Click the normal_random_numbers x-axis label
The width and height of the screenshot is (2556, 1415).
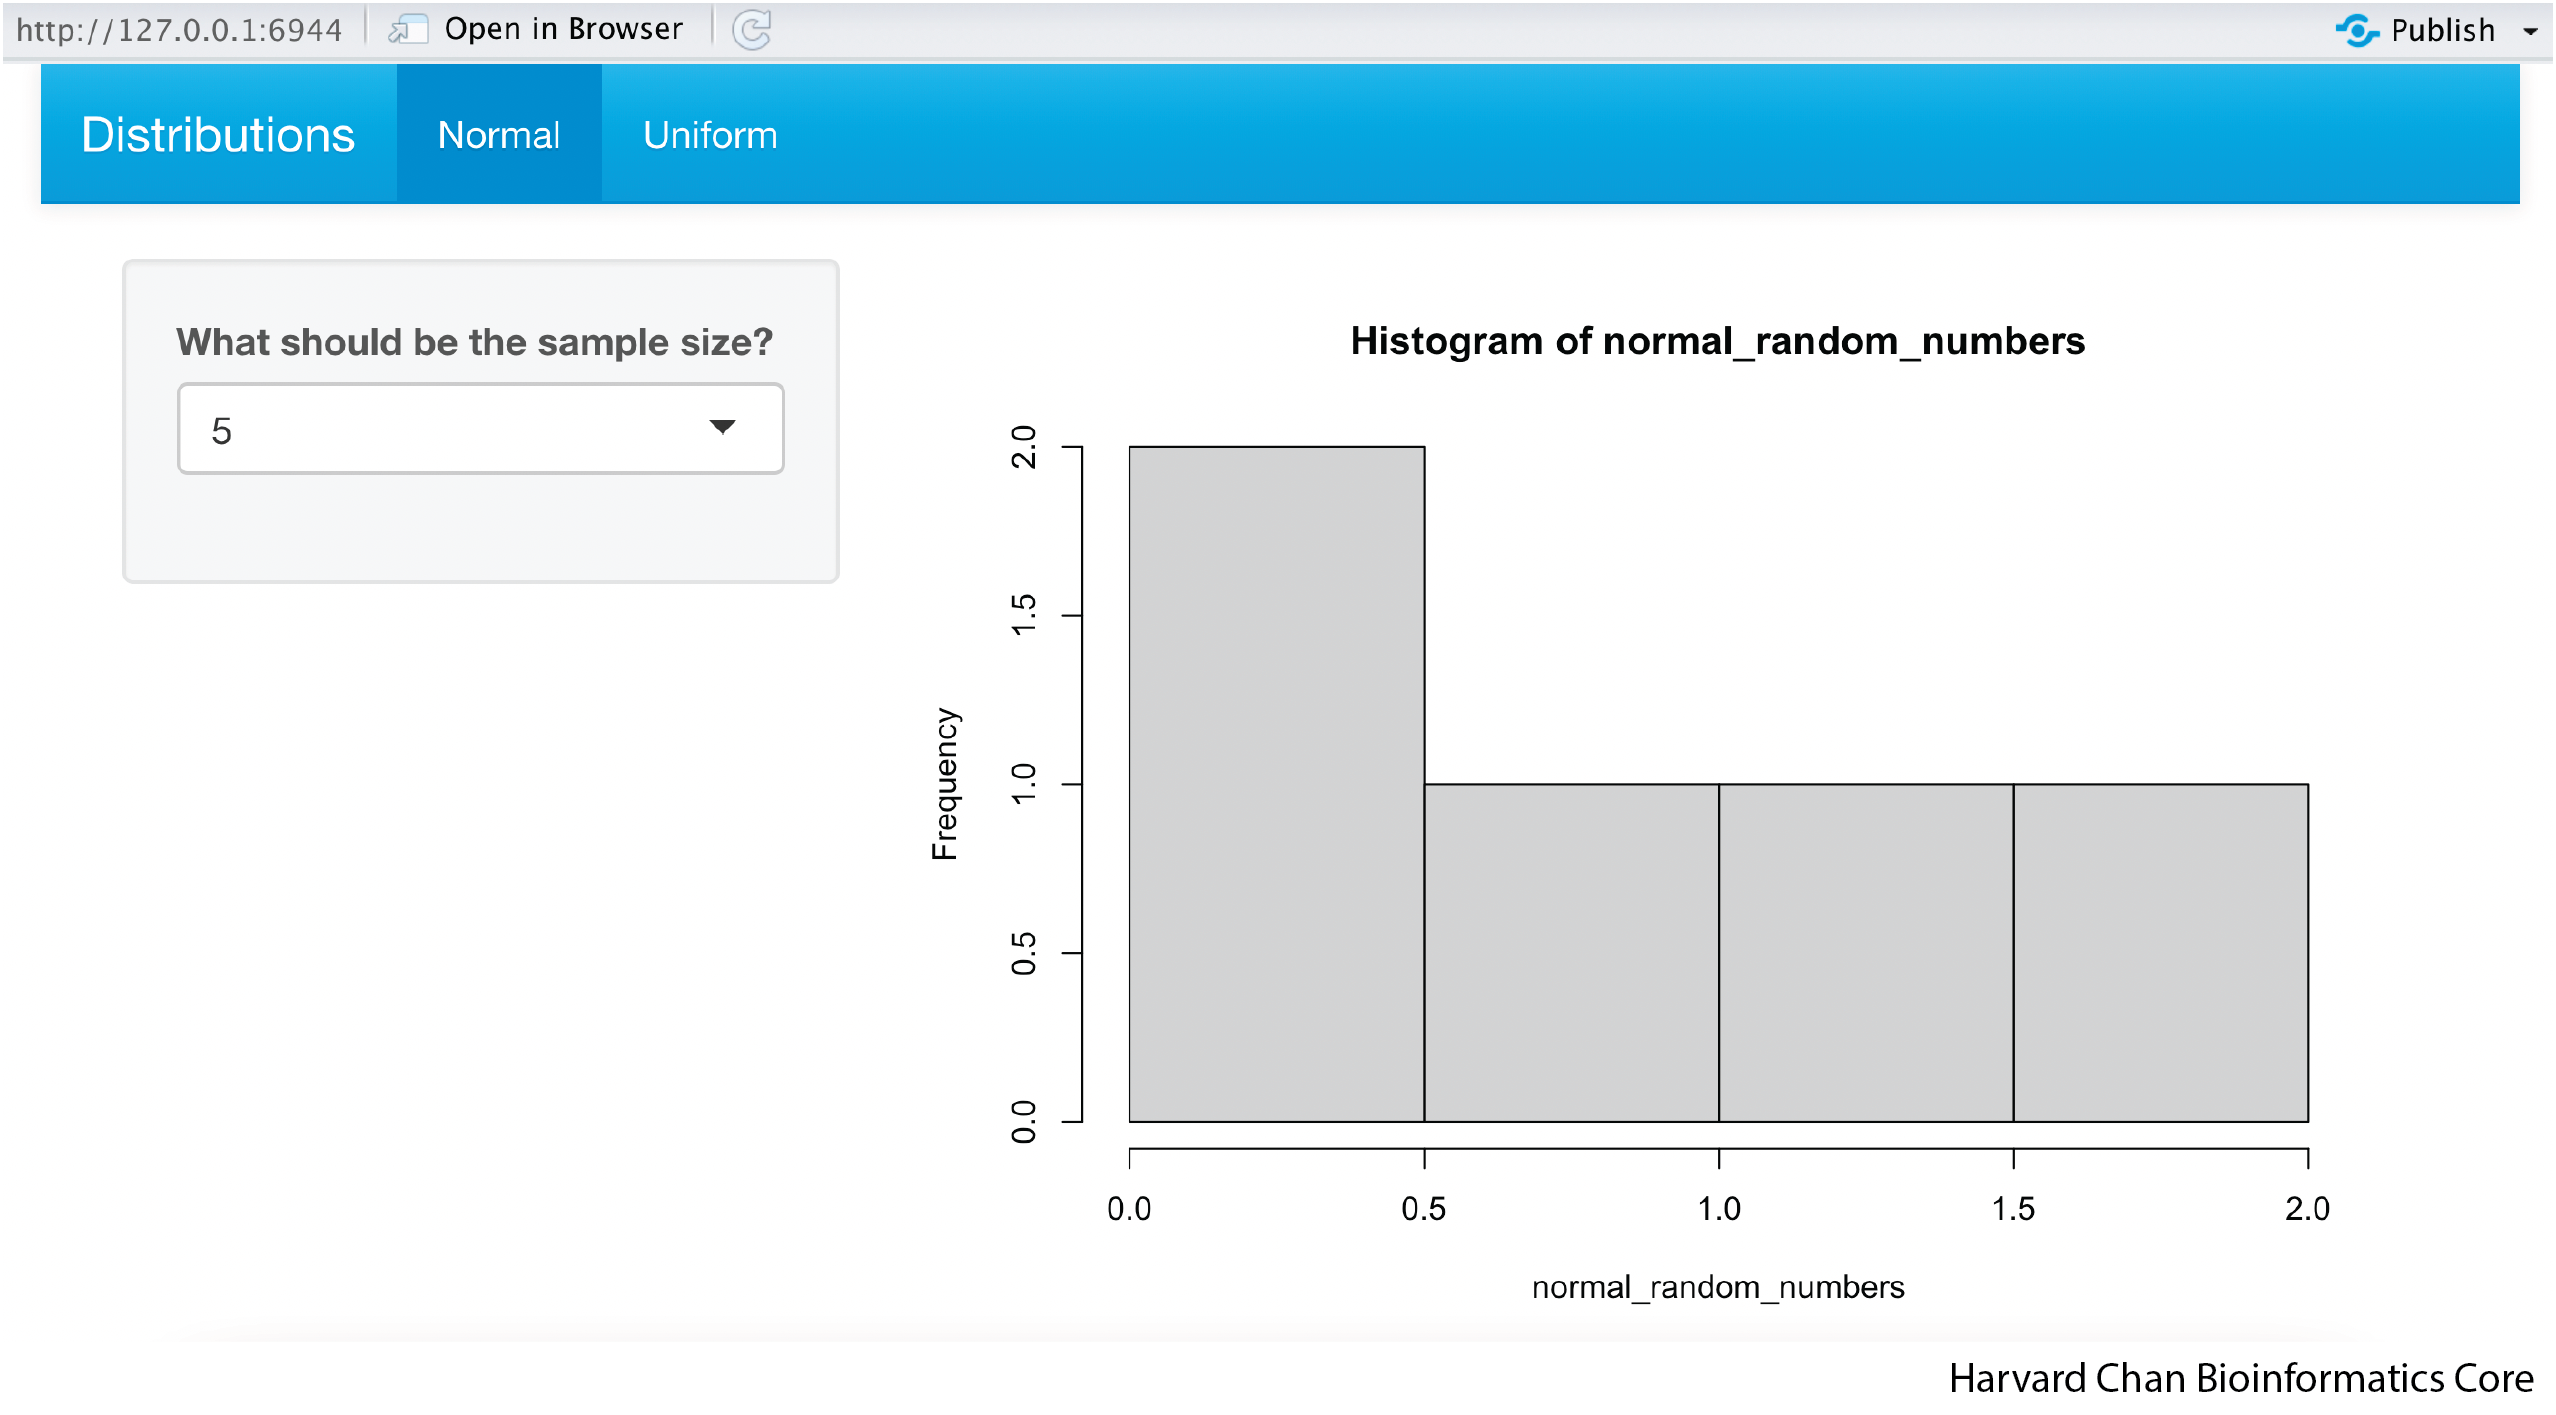click(1717, 1287)
